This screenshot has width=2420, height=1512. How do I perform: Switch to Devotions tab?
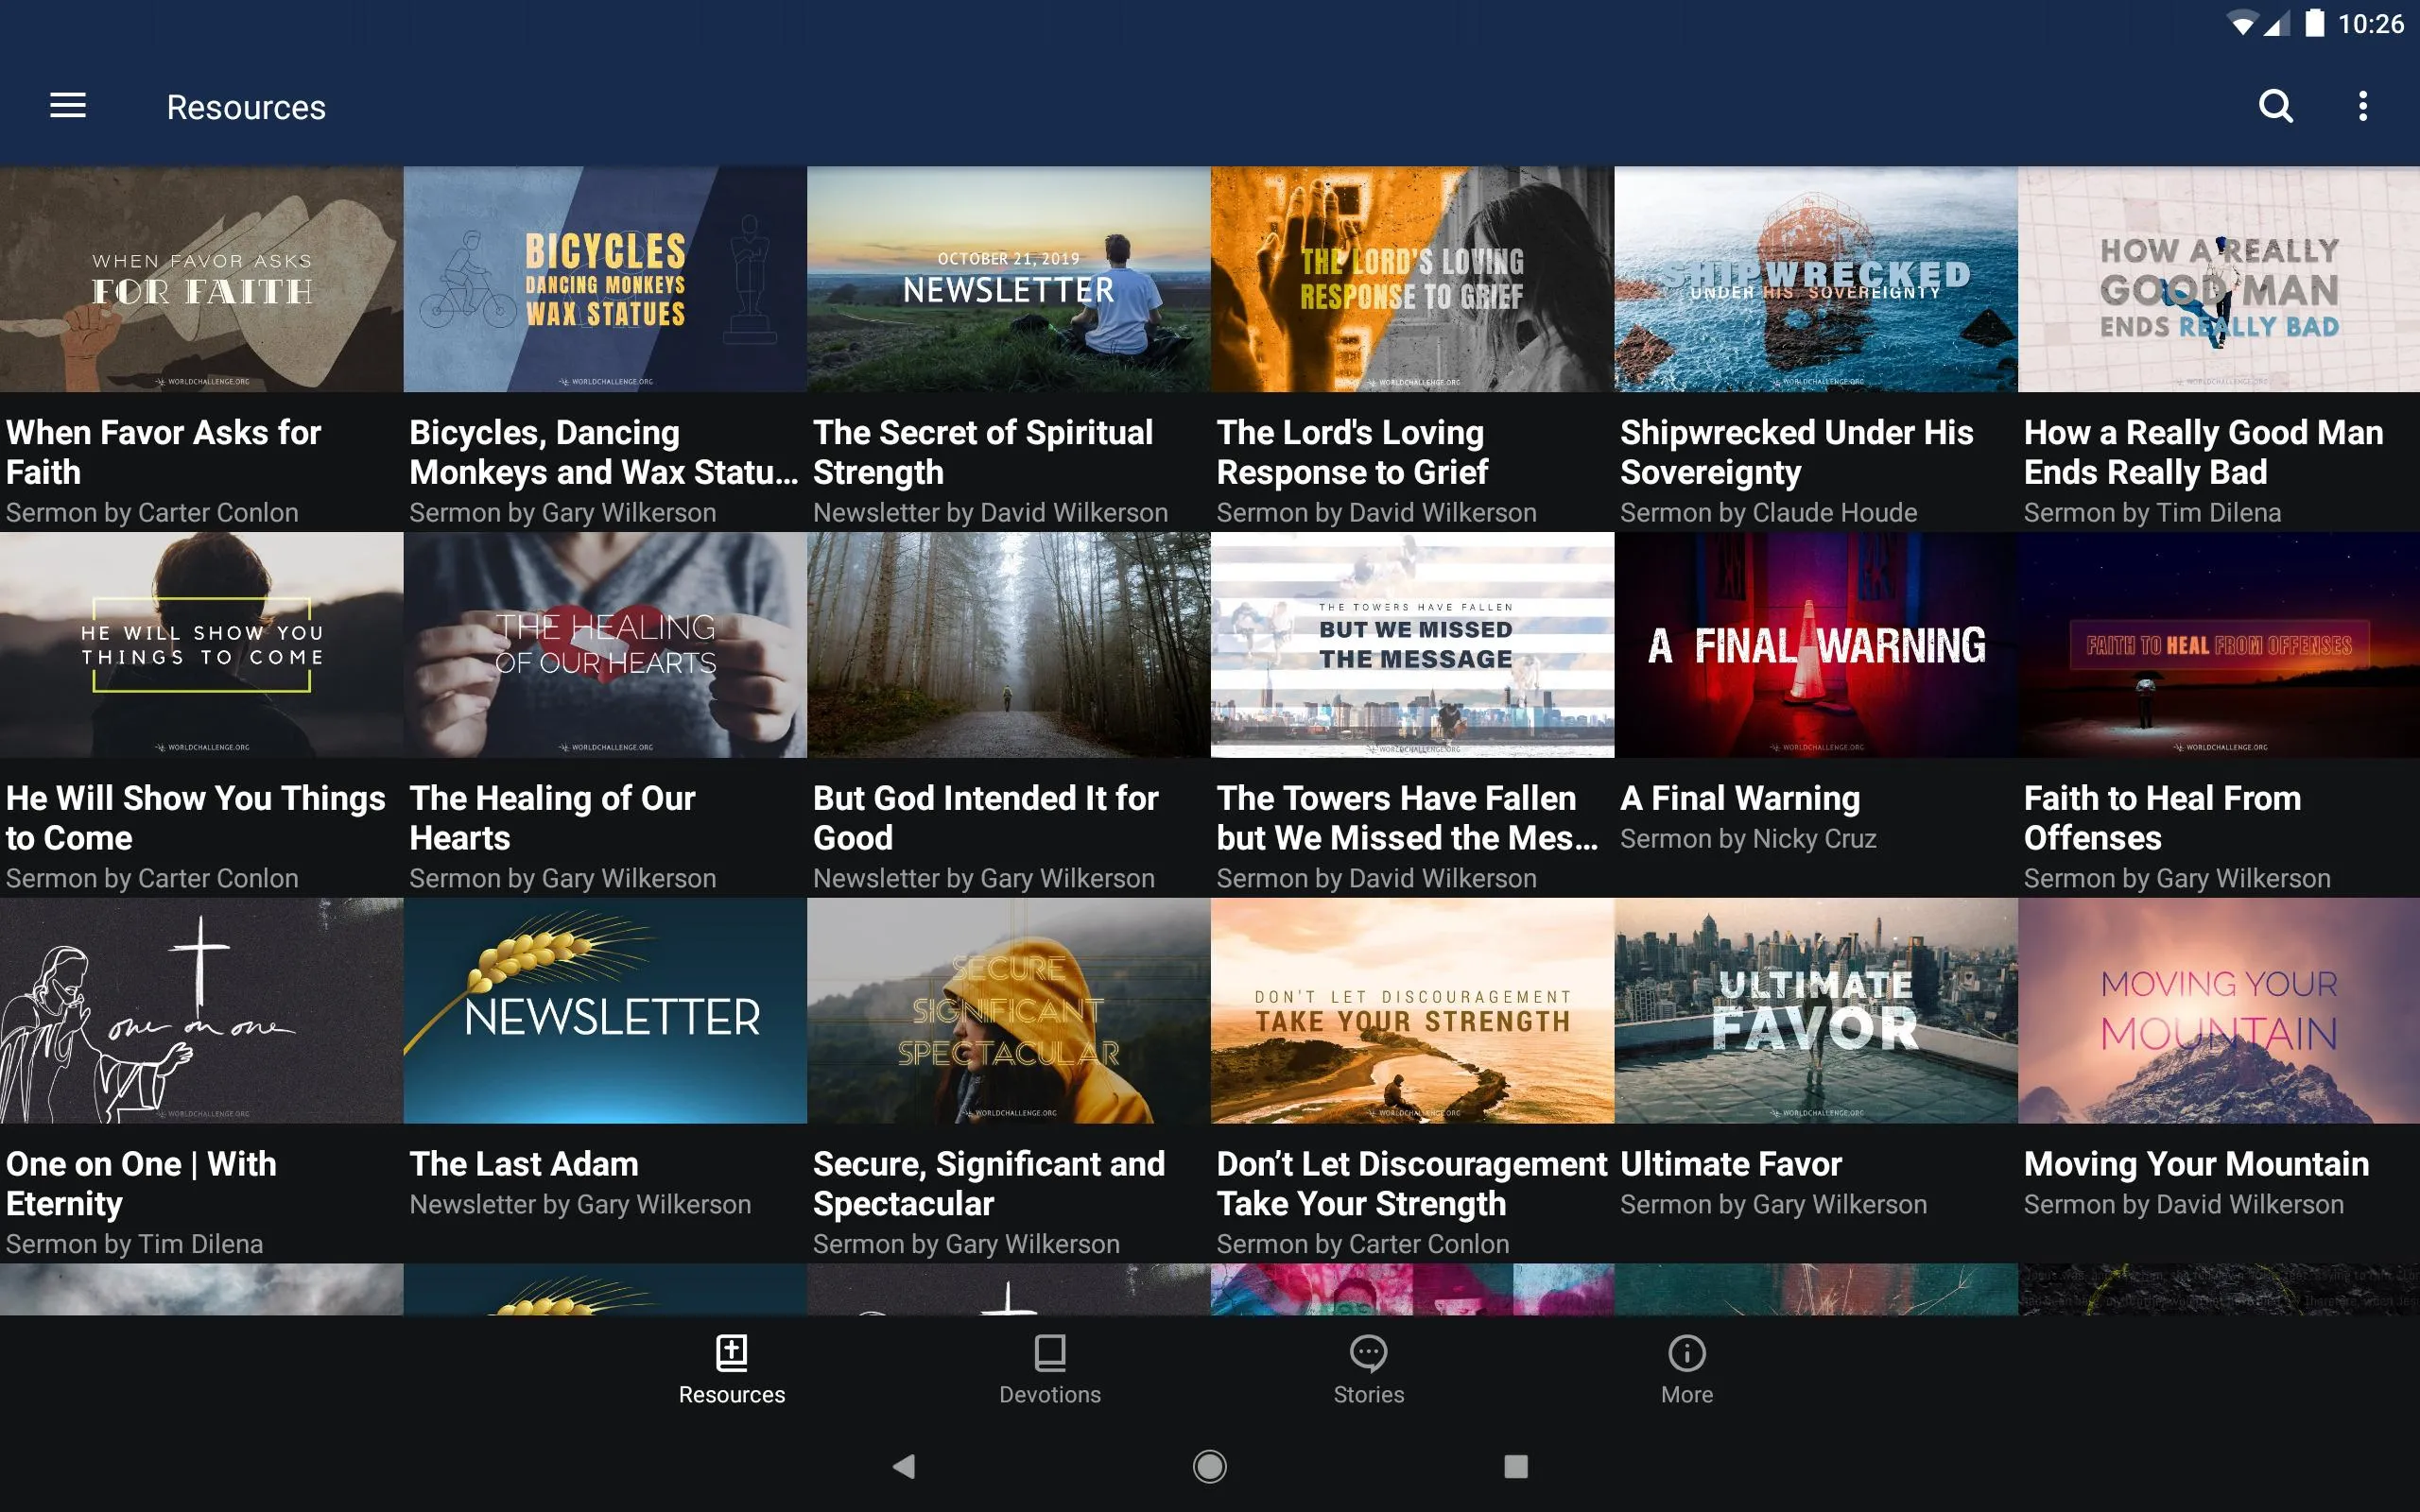[x=1047, y=1369]
